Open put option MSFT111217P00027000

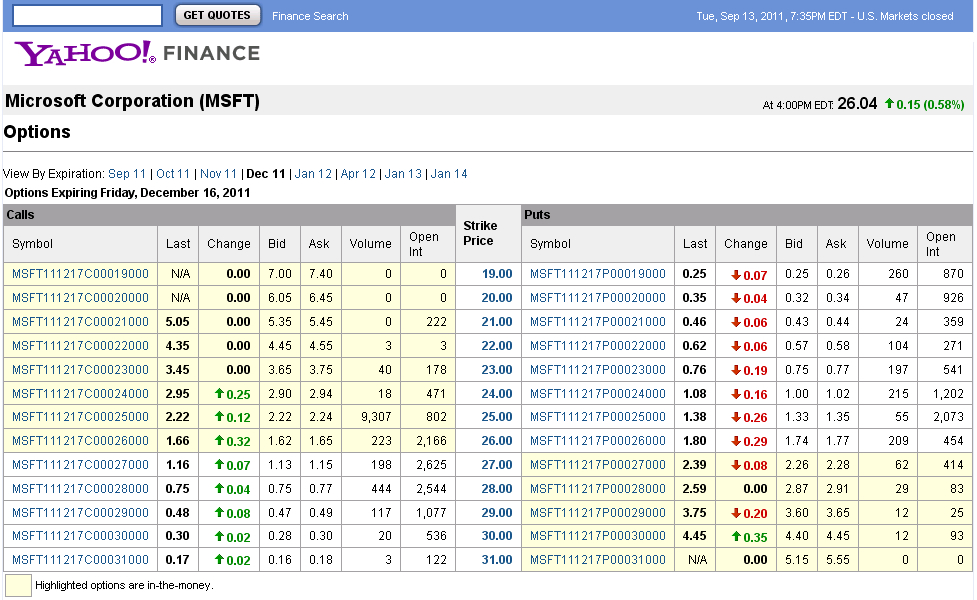(598, 465)
